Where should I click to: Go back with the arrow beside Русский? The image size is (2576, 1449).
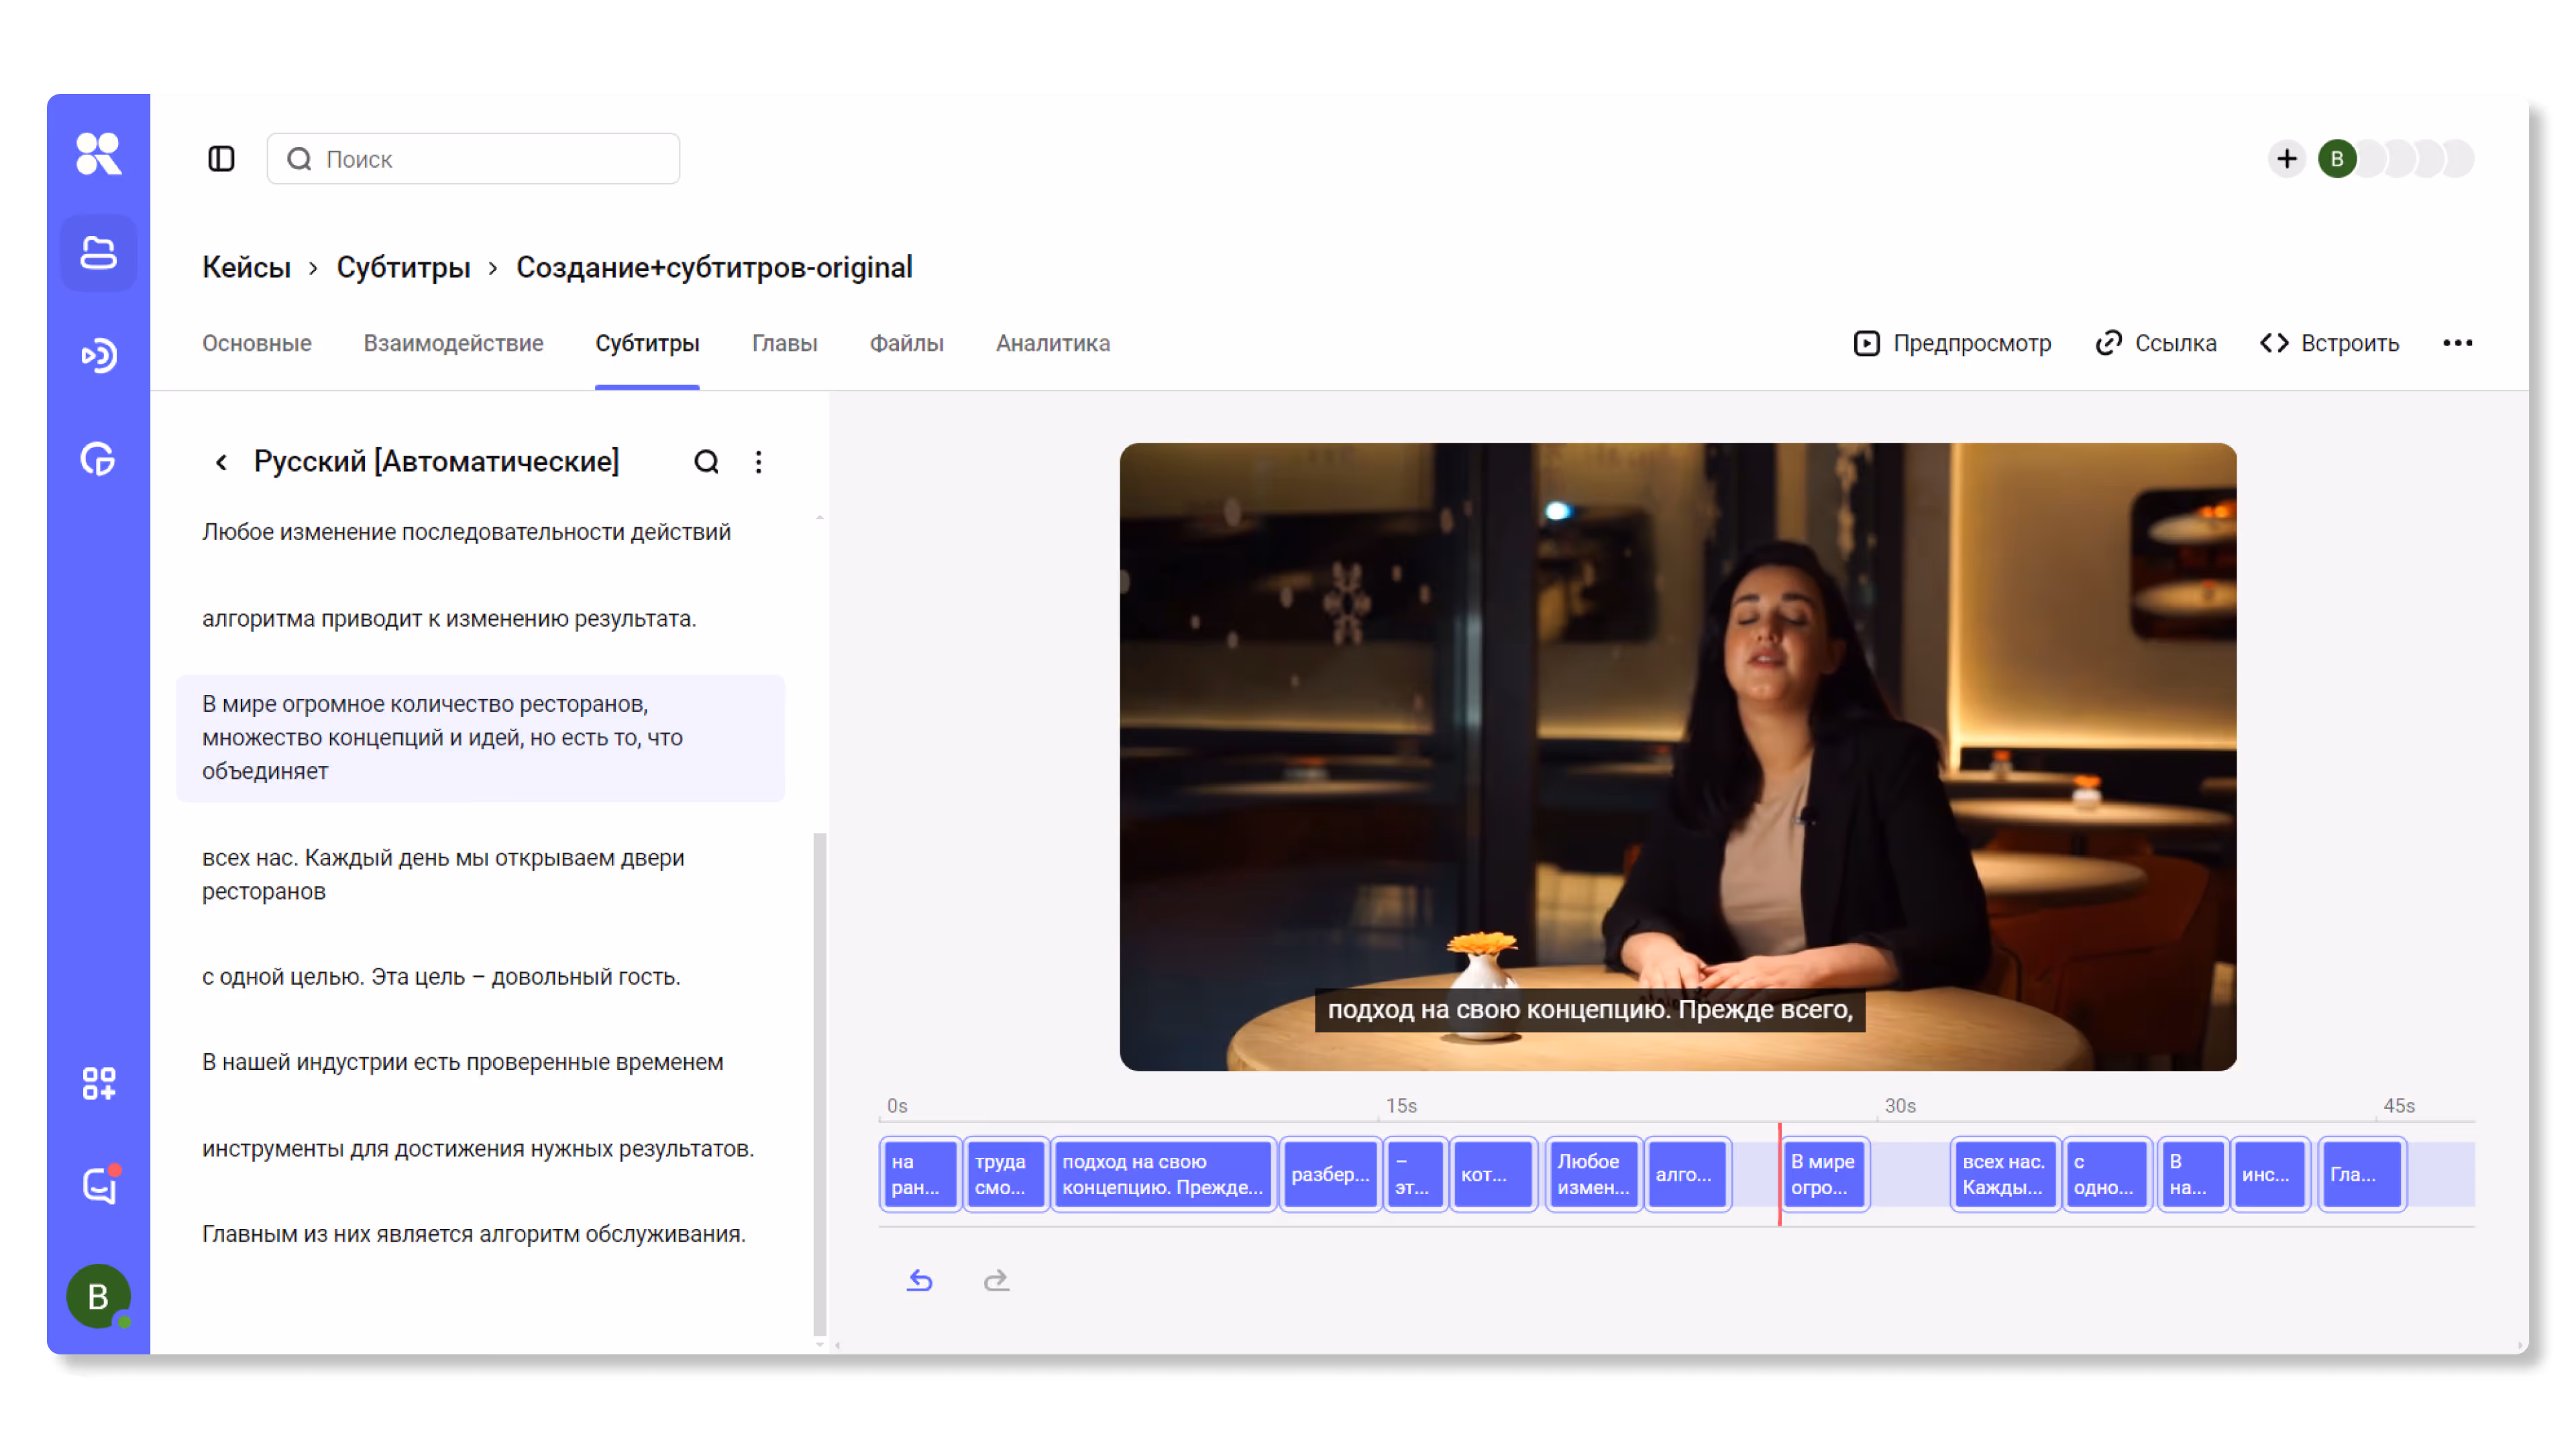click(221, 462)
